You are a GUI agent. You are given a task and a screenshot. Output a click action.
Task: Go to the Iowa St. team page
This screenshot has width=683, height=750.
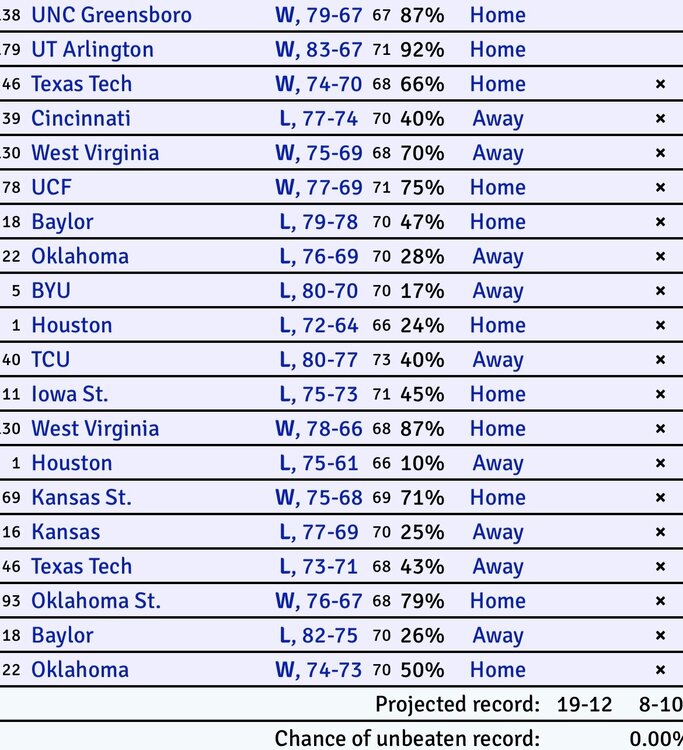[70, 394]
